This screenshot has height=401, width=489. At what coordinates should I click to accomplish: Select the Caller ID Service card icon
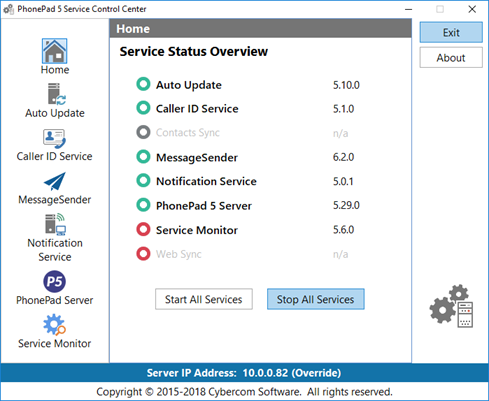(54, 138)
